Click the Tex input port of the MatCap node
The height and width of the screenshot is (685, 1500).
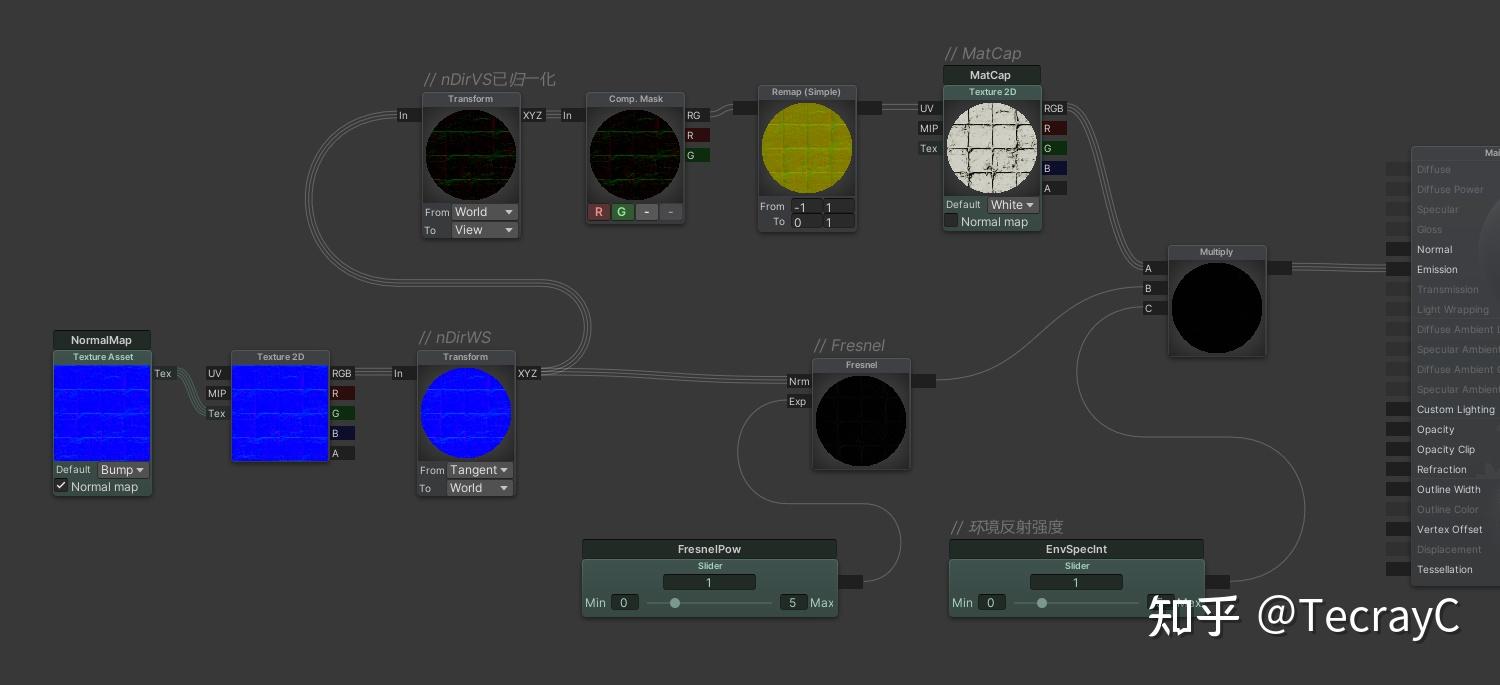tap(929, 148)
